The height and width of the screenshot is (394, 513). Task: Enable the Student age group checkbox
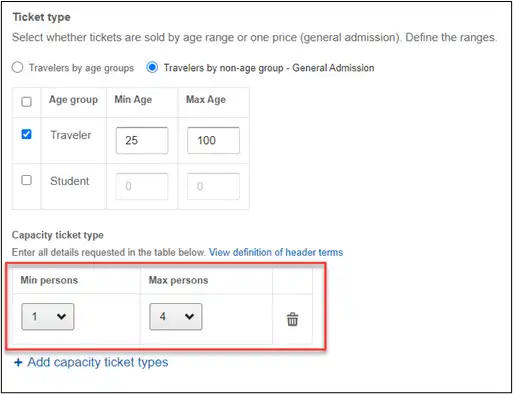[x=26, y=180]
